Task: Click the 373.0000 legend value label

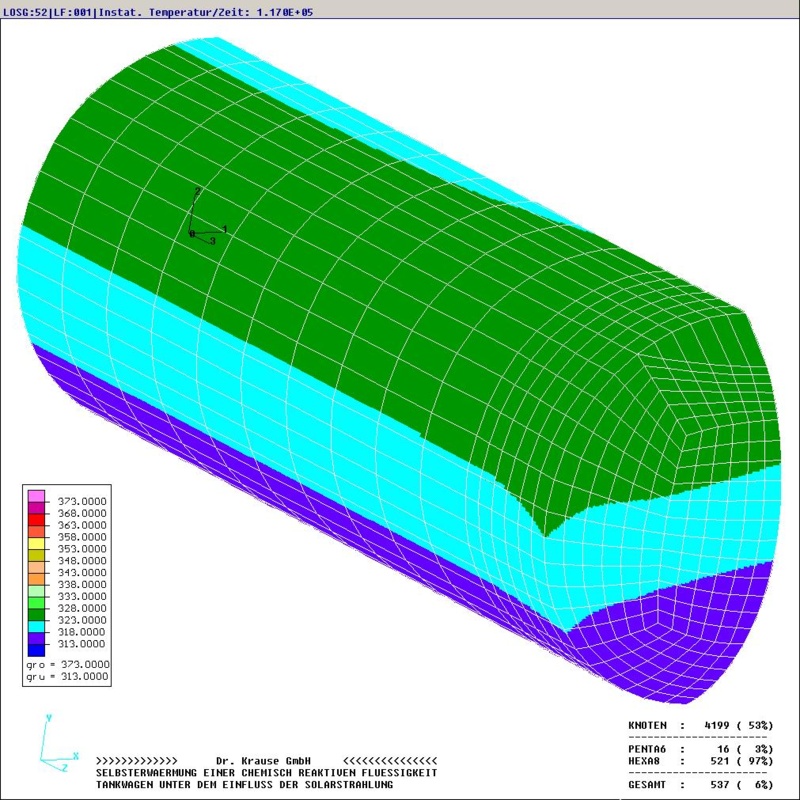Action: (82, 501)
